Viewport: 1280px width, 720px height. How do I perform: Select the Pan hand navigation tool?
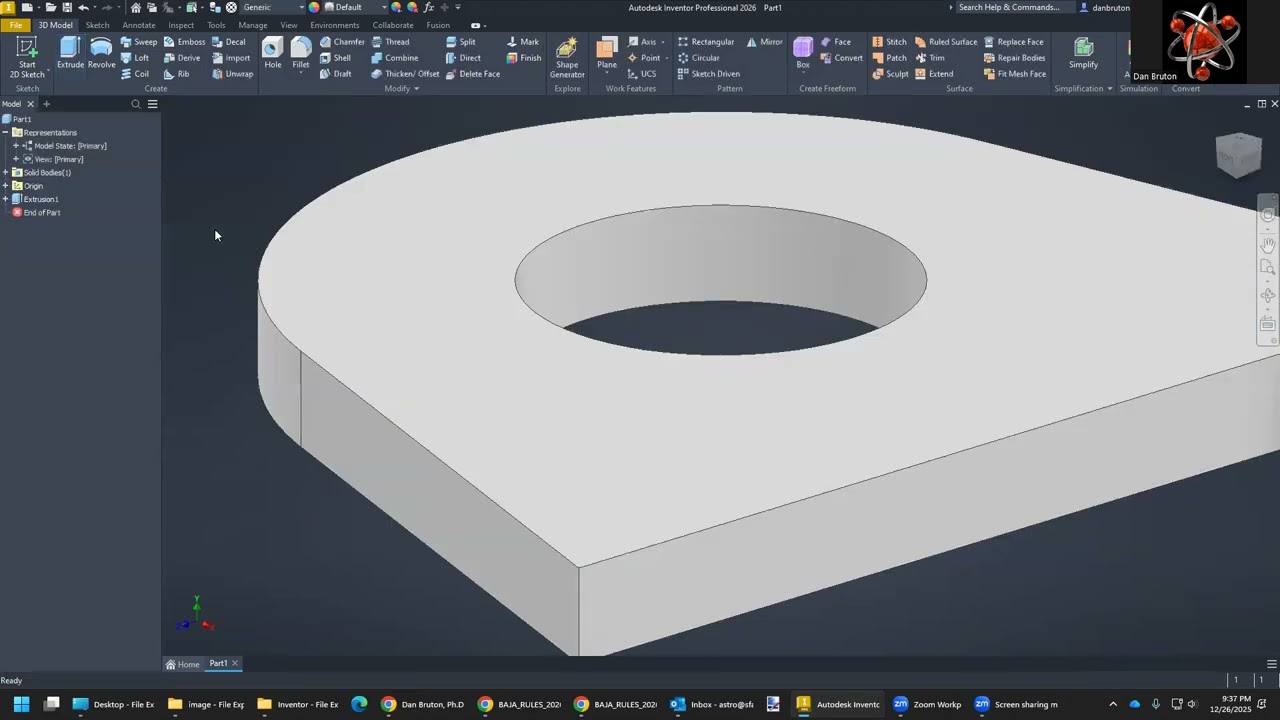1268,244
